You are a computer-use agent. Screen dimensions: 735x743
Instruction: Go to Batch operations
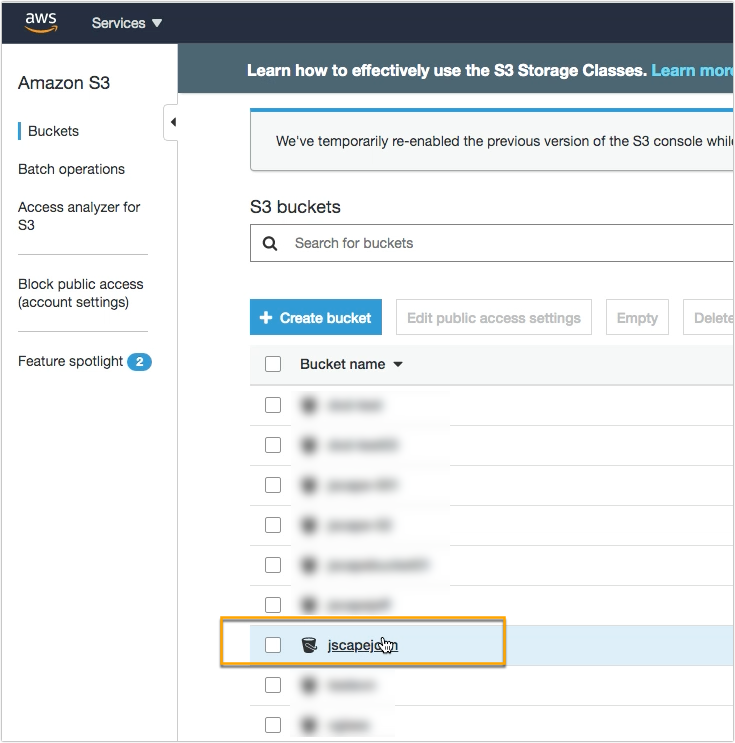[71, 169]
